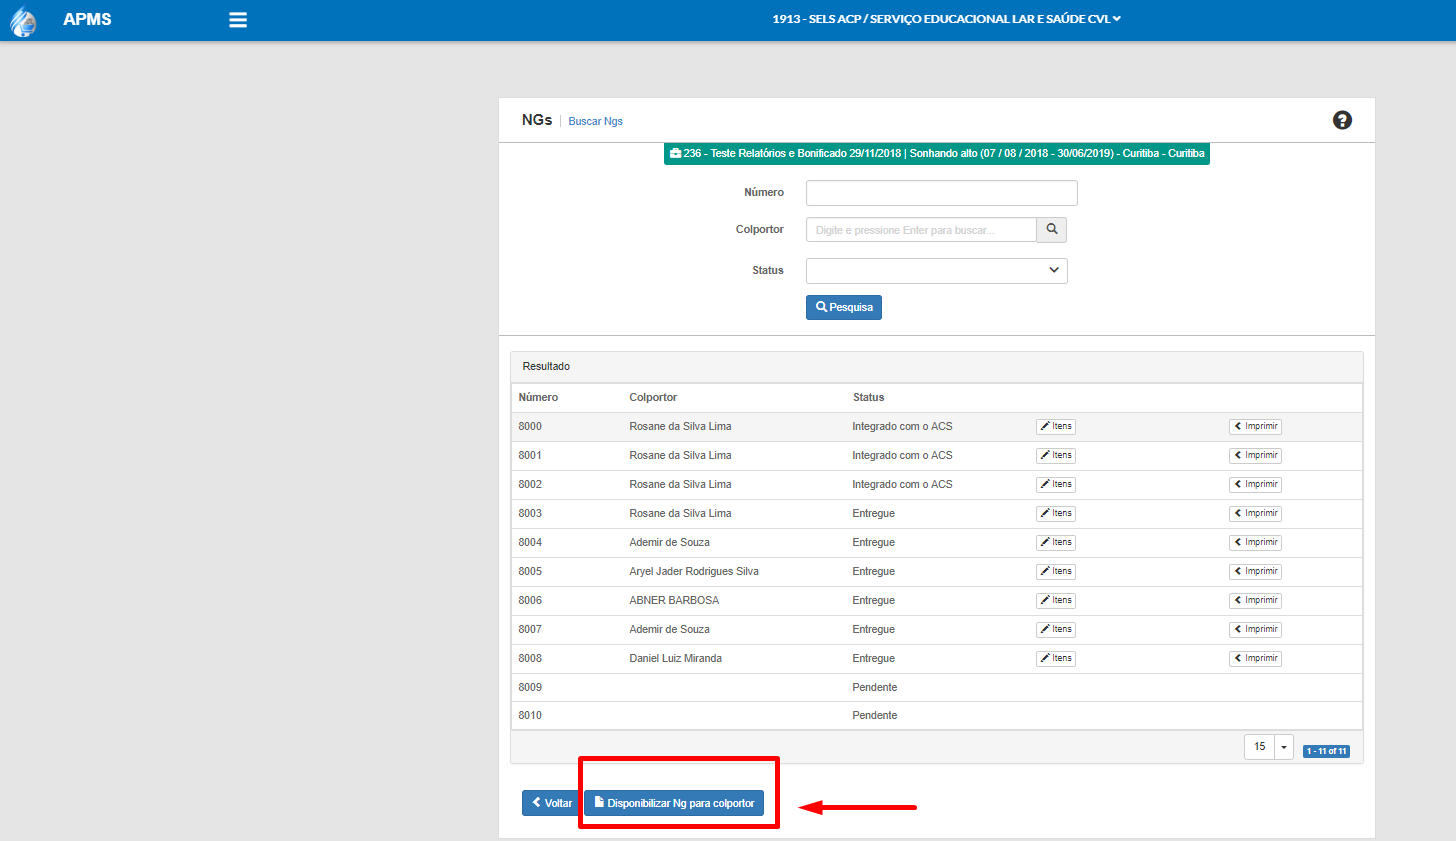Image resolution: width=1456 pixels, height=841 pixels.
Task: Click Pendente status of NG 8010
Action: 875,715
